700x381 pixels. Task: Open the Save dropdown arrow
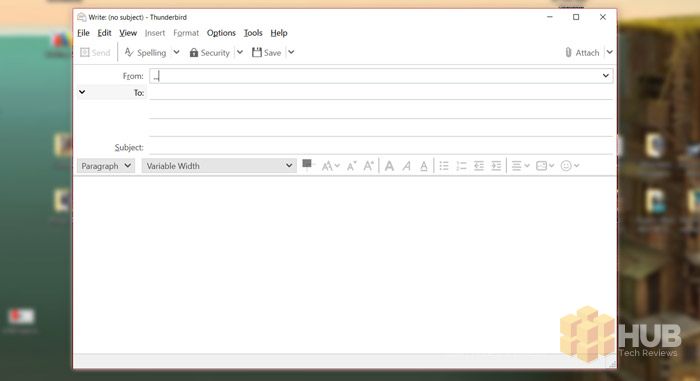[x=291, y=52]
